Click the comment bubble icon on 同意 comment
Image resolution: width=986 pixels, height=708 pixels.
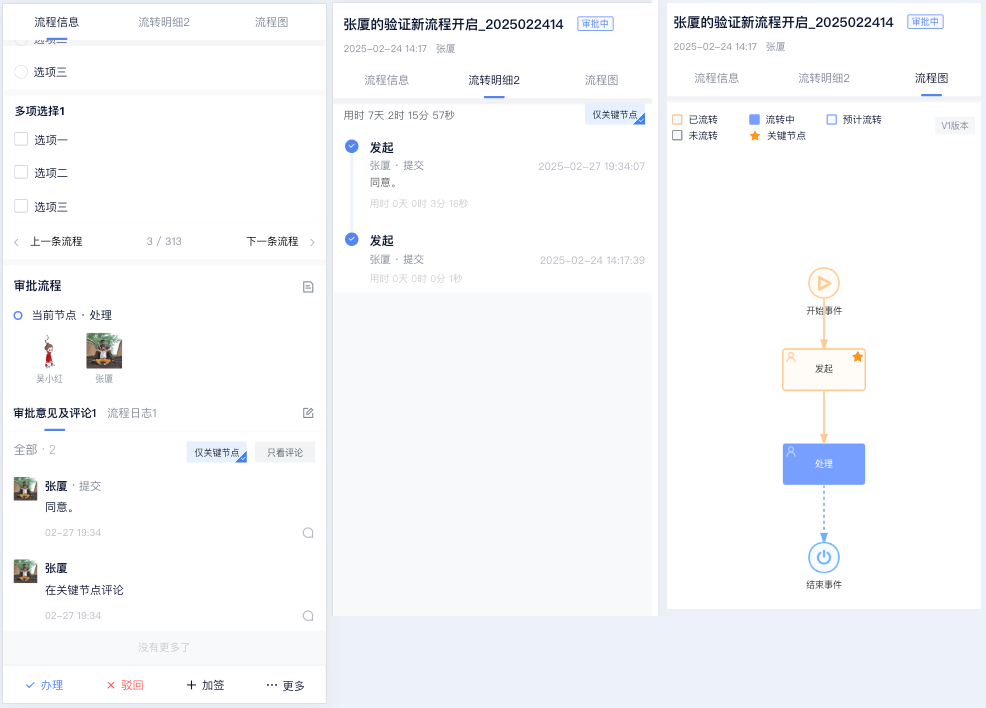tap(308, 533)
